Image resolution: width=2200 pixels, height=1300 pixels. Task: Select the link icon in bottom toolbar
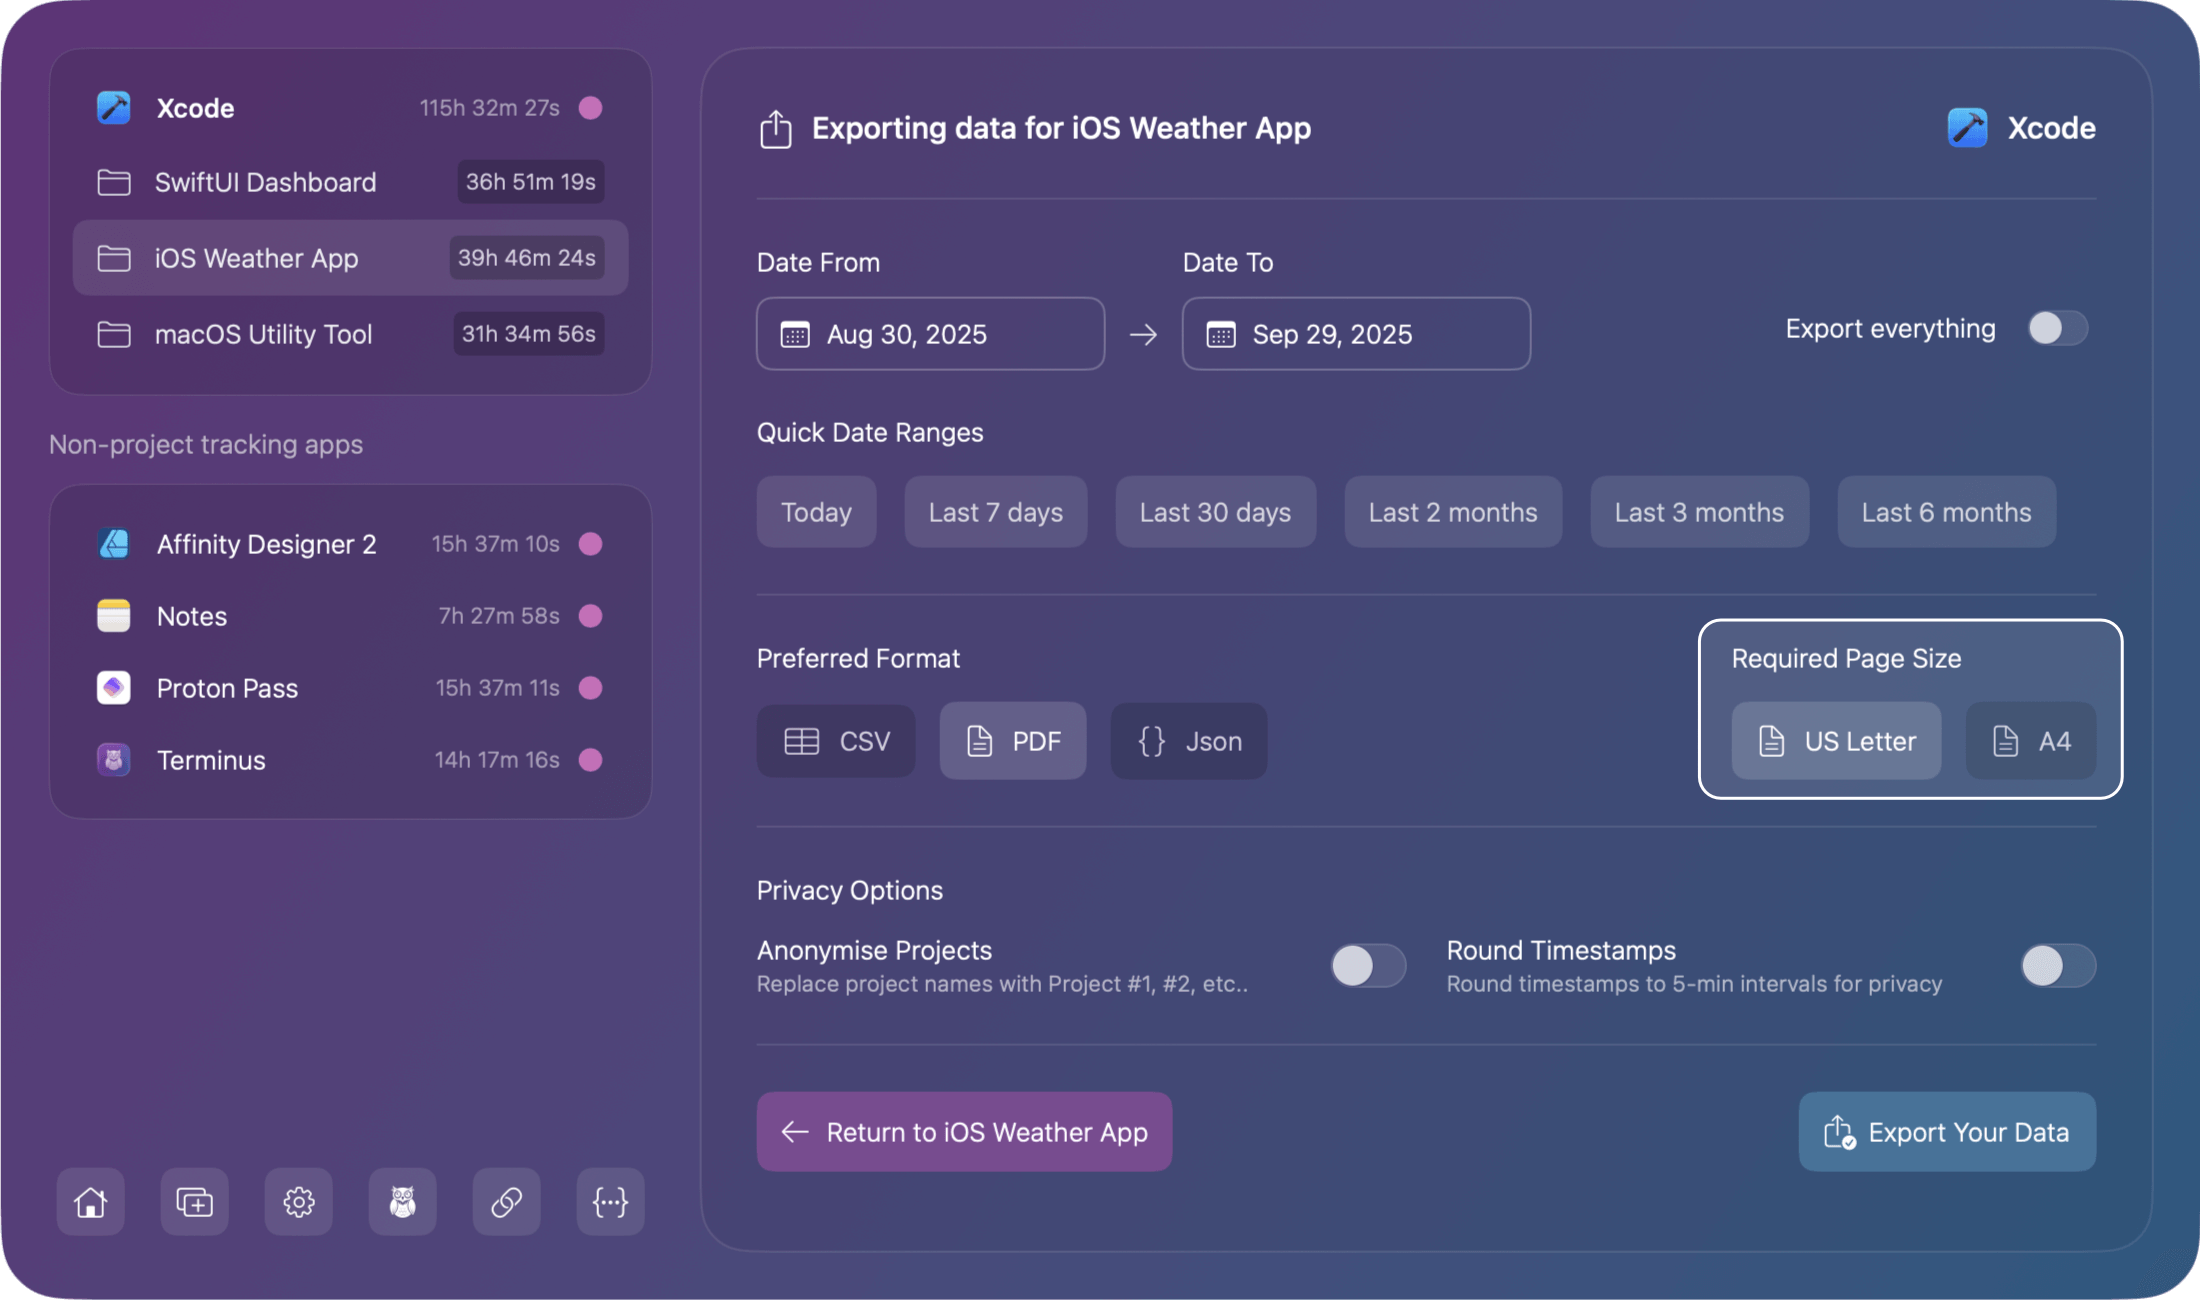tap(506, 1202)
